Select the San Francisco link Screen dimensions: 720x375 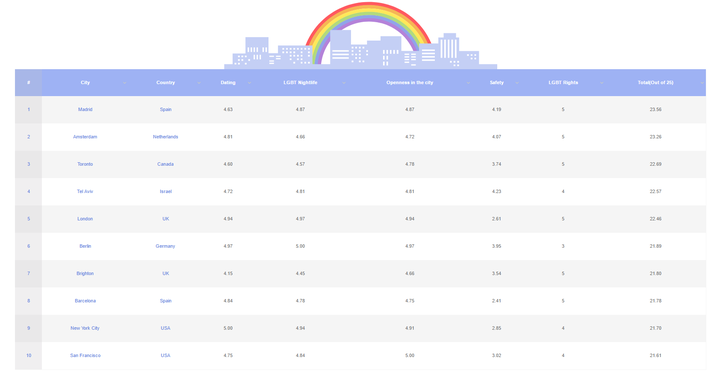(x=85, y=355)
